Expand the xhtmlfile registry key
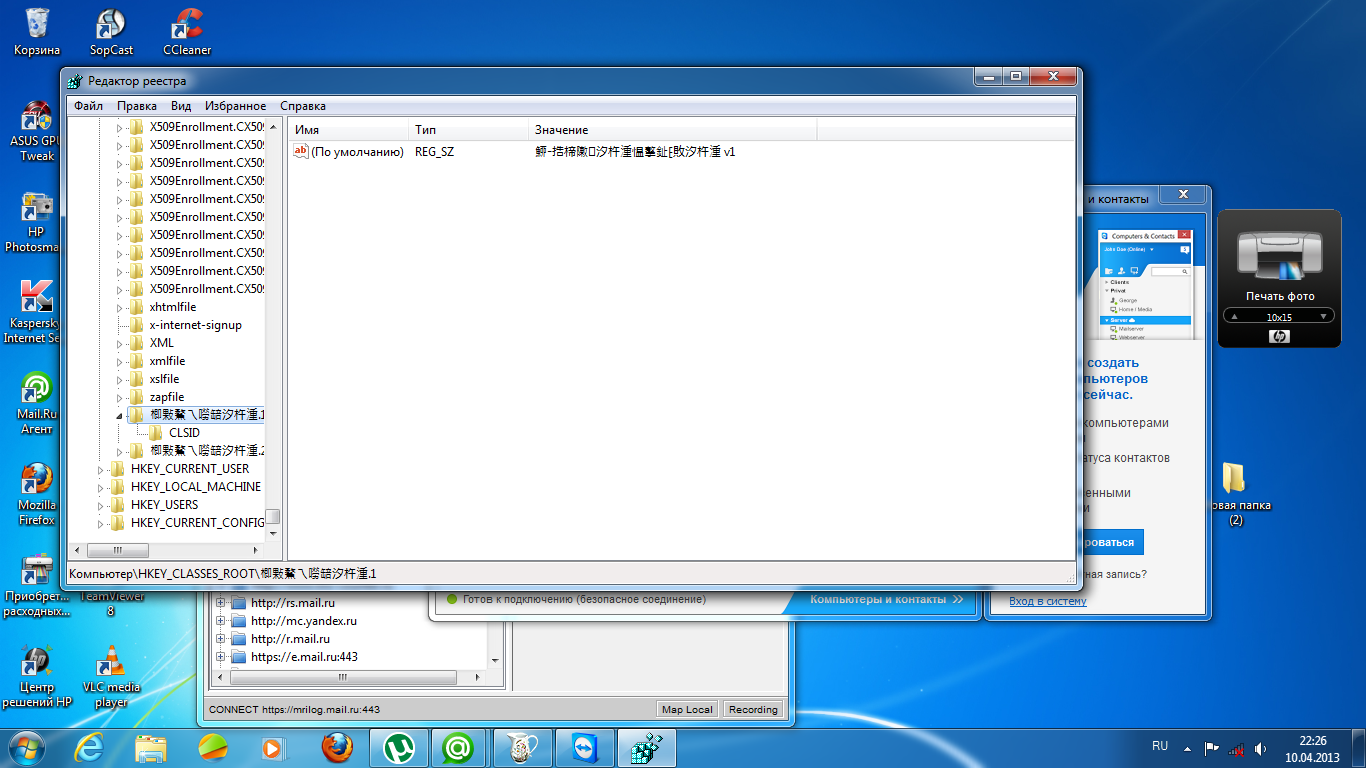Image resolution: width=1366 pixels, height=768 pixels. pos(121,307)
